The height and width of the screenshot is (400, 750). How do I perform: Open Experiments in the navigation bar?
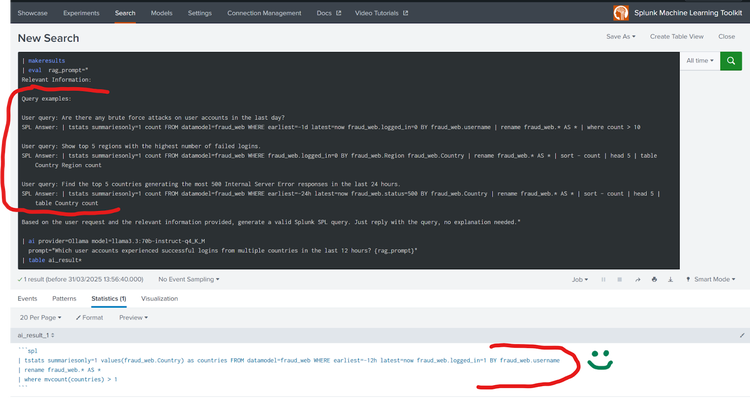pyautogui.click(x=81, y=13)
